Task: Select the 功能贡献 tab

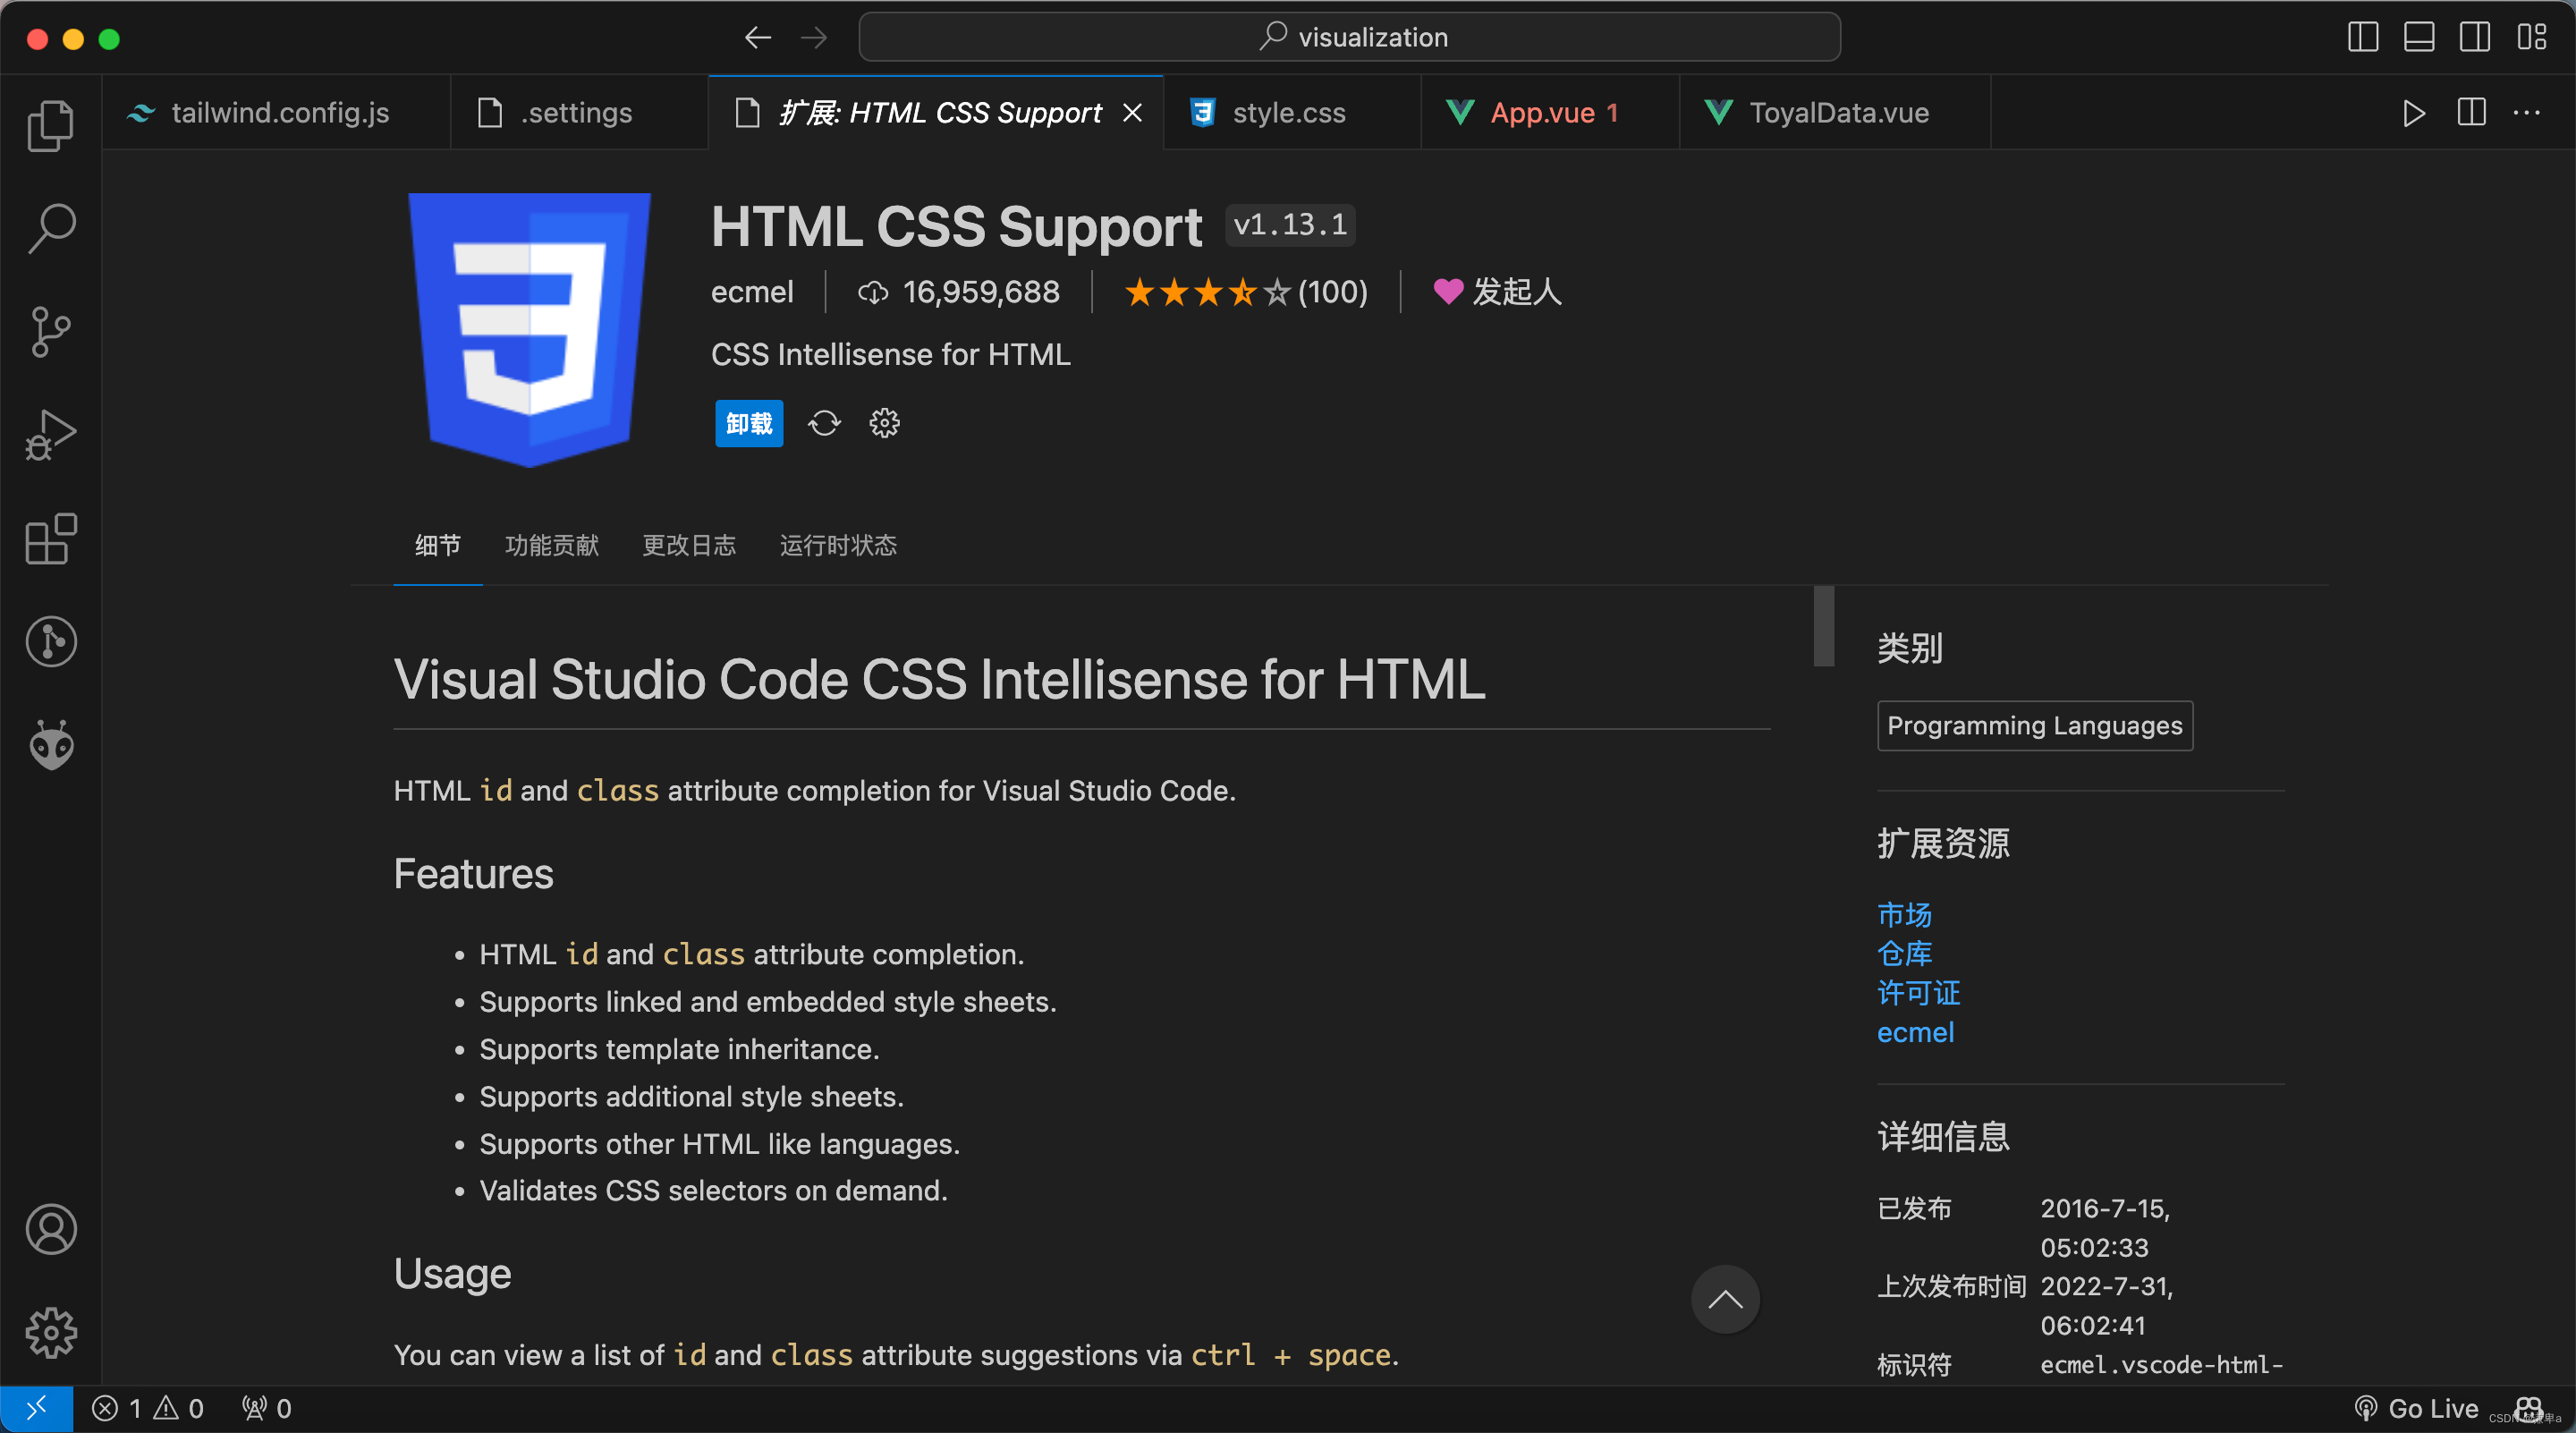Action: [x=552, y=545]
